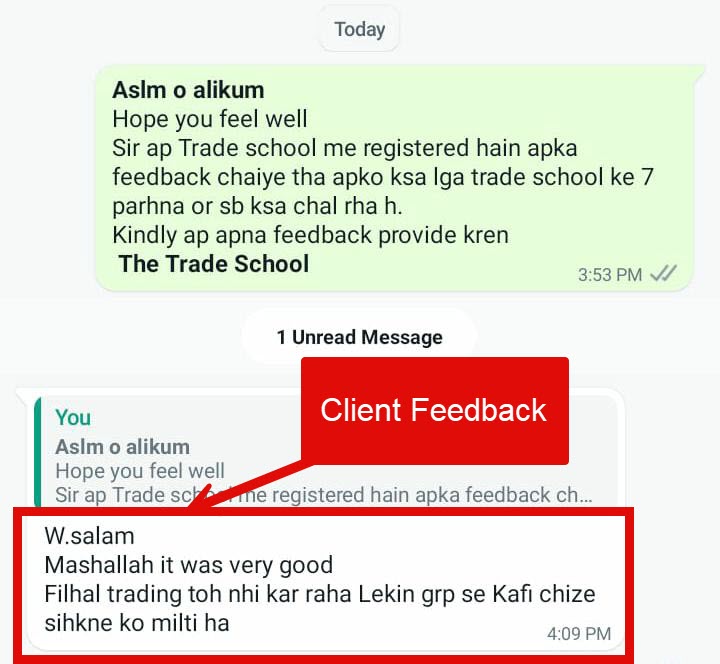Tap the 4:09 PM timestamp
Image resolution: width=720 pixels, height=664 pixels.
579,634
